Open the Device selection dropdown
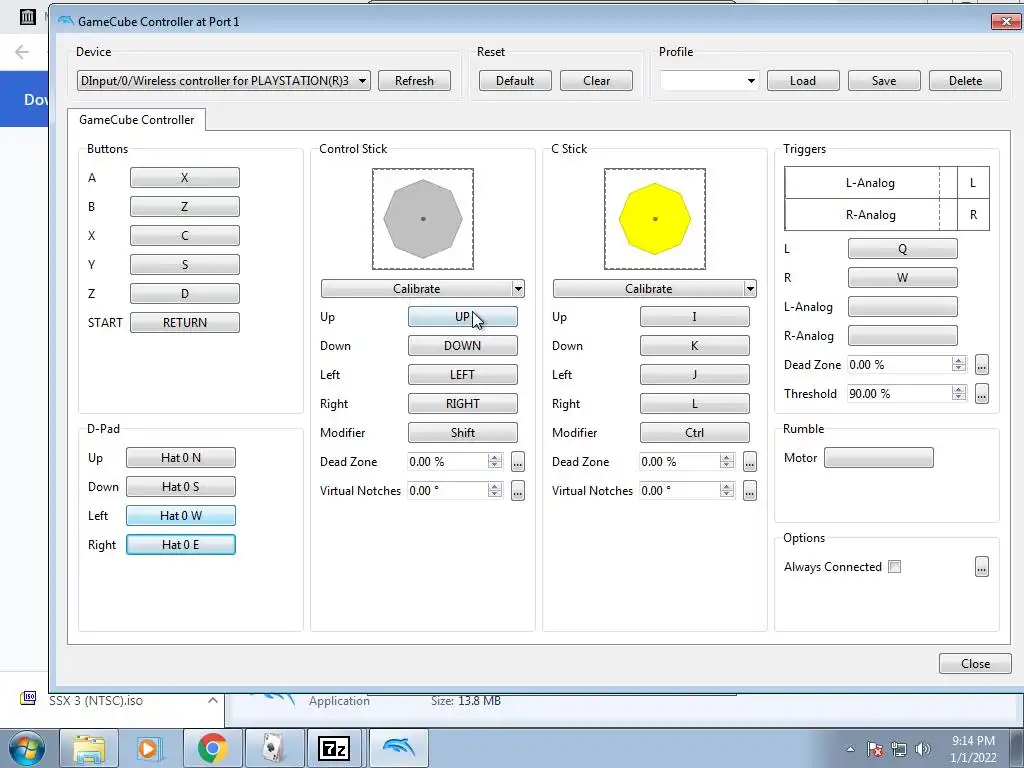 pyautogui.click(x=223, y=81)
